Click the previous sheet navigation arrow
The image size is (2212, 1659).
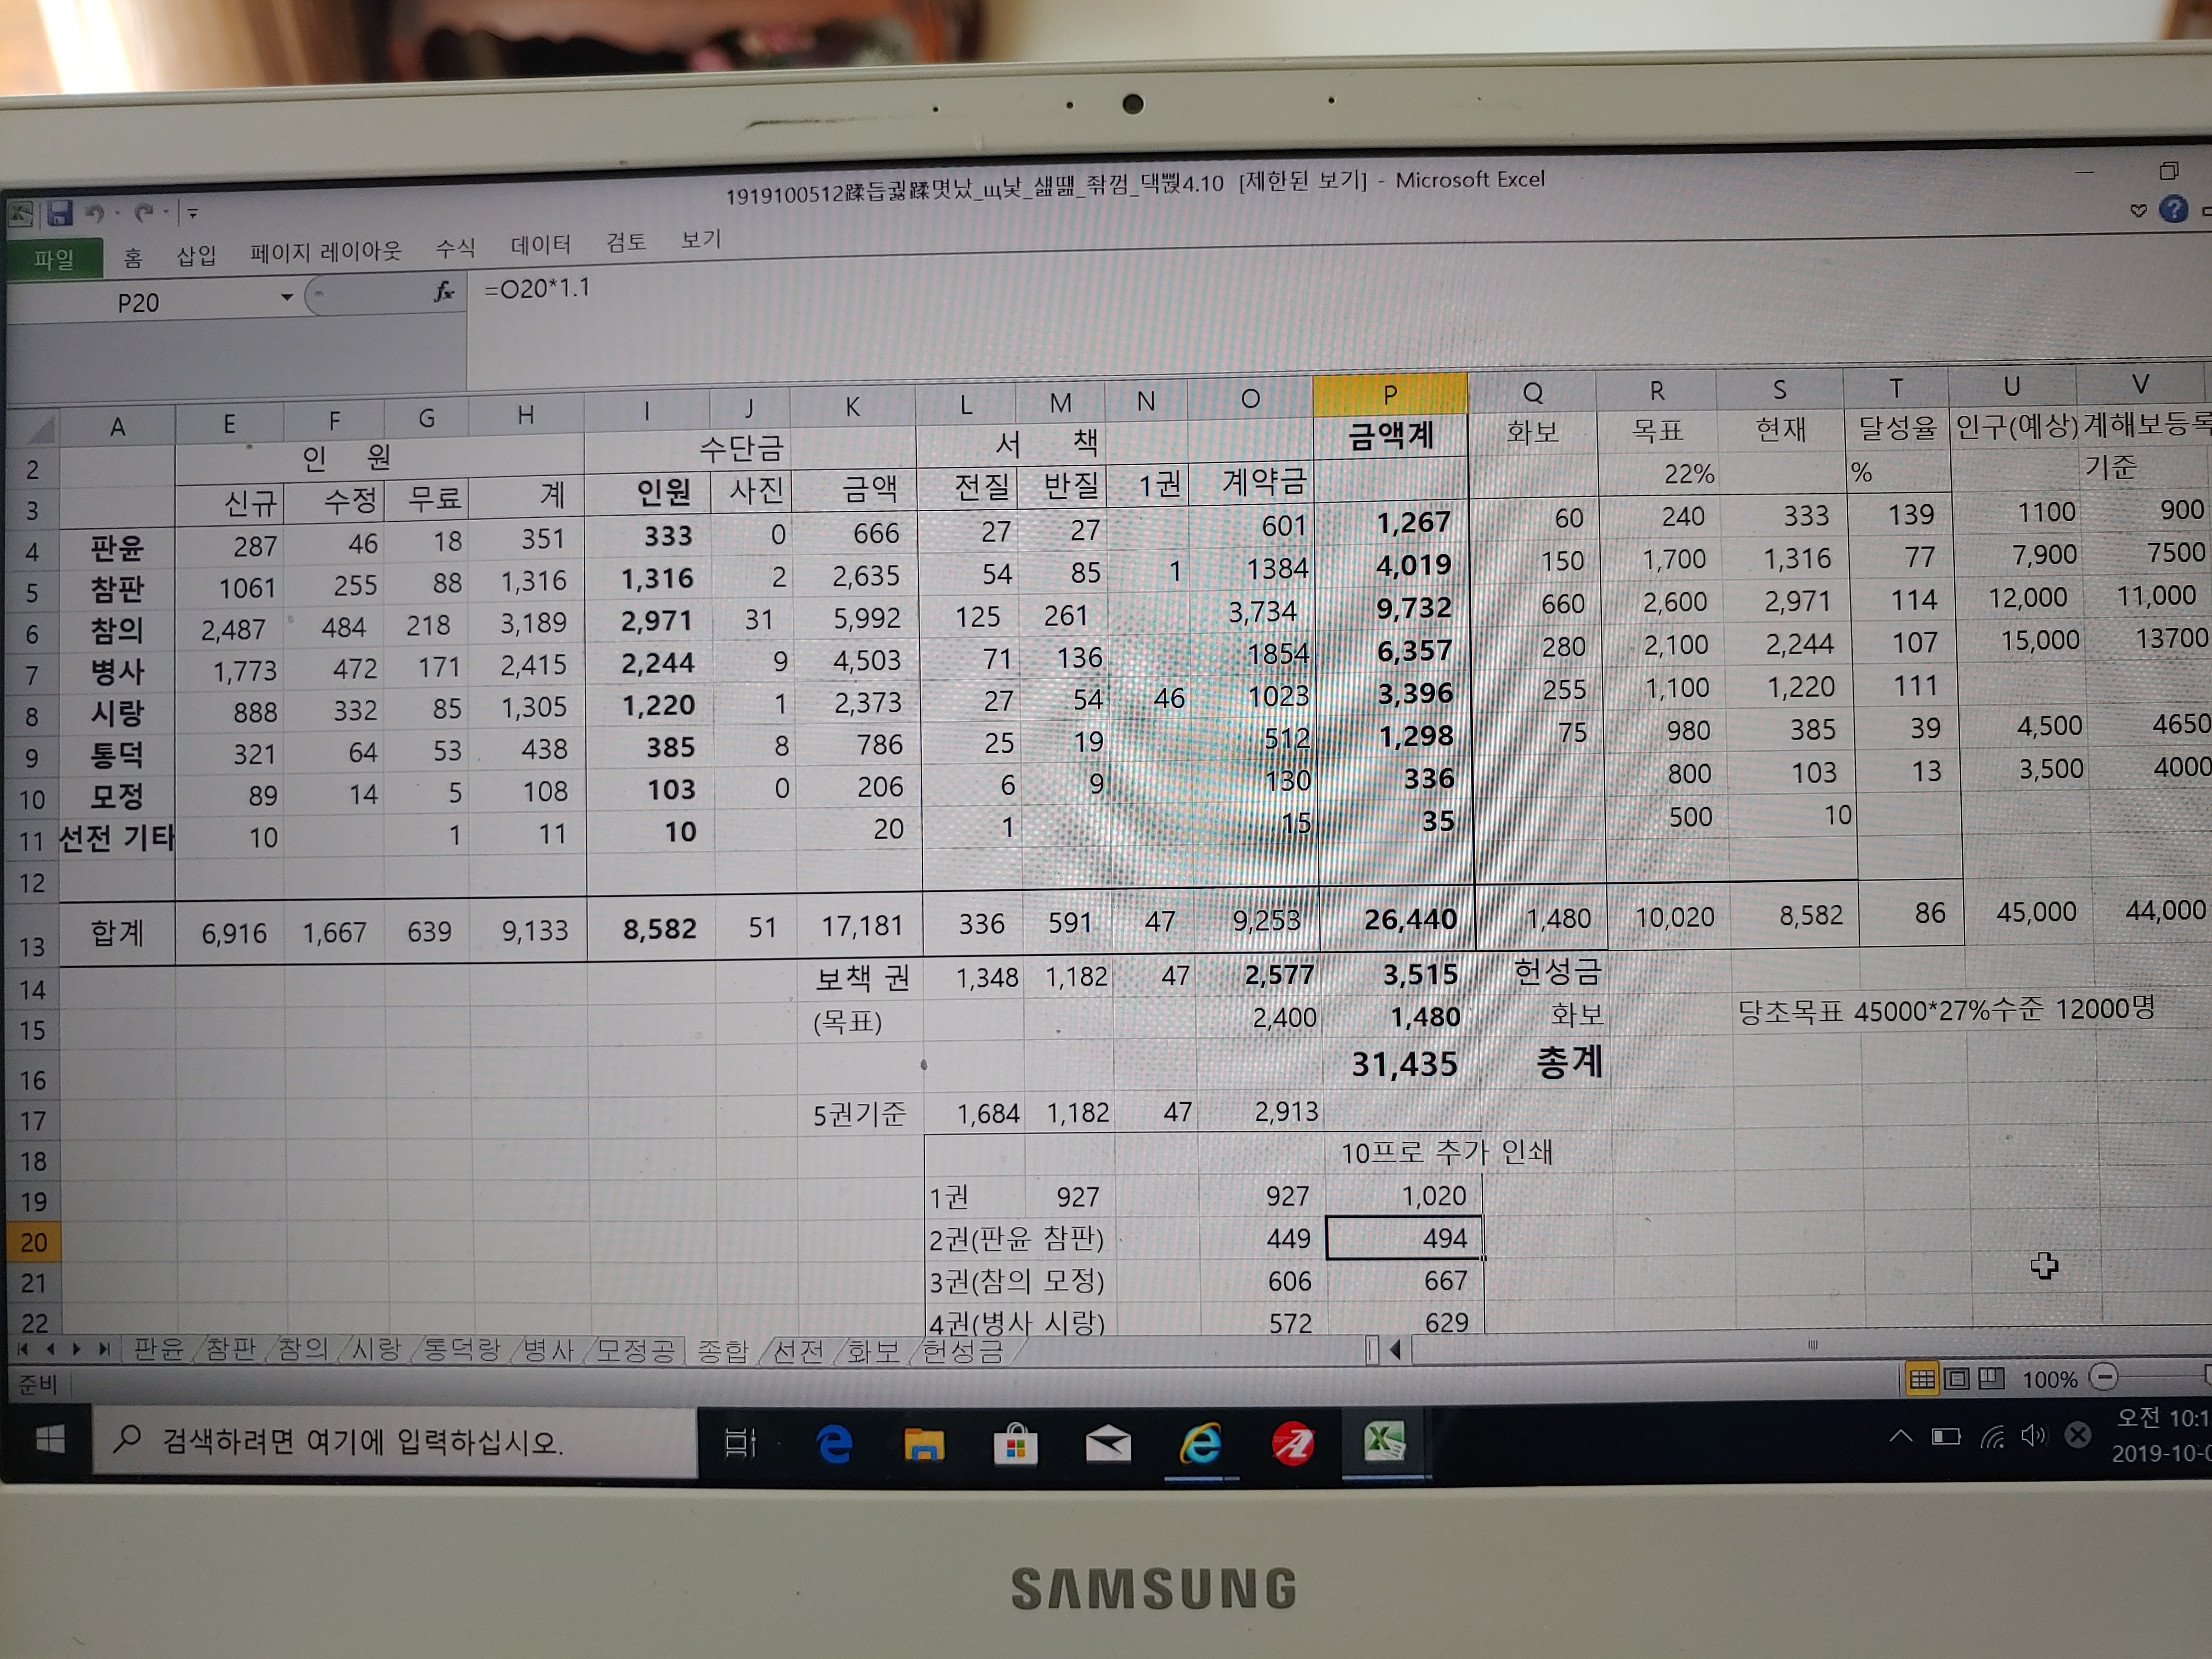pyautogui.click(x=49, y=1350)
